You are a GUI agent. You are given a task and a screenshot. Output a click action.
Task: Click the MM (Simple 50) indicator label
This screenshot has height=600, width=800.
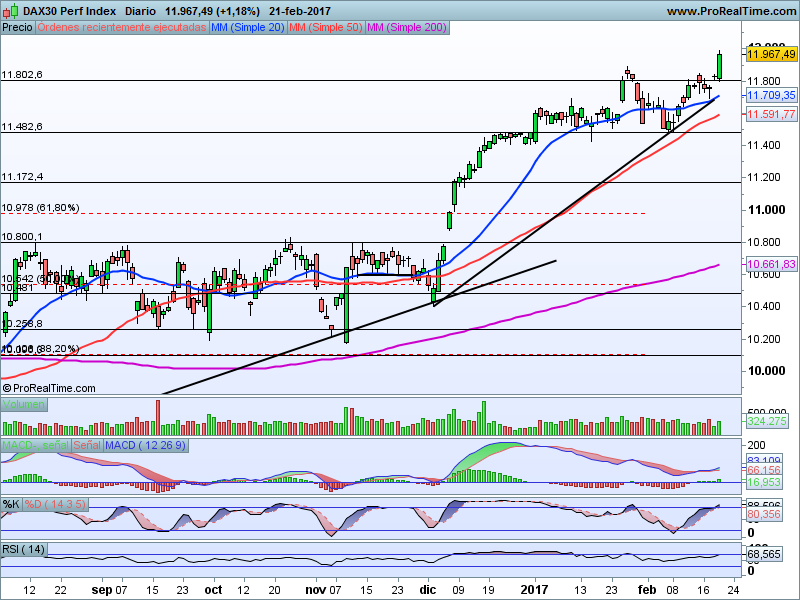pyautogui.click(x=326, y=28)
